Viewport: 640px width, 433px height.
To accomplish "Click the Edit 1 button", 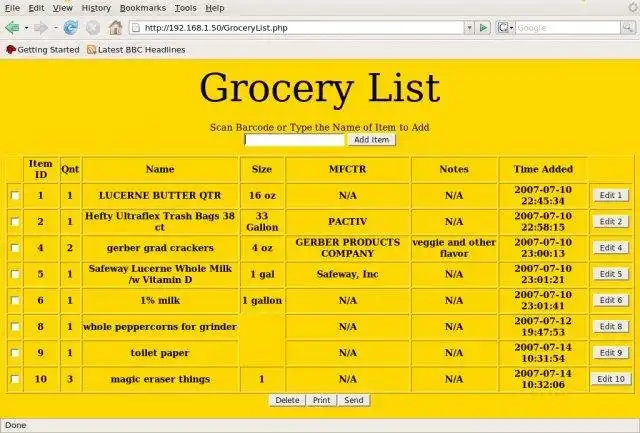I will pos(611,195).
